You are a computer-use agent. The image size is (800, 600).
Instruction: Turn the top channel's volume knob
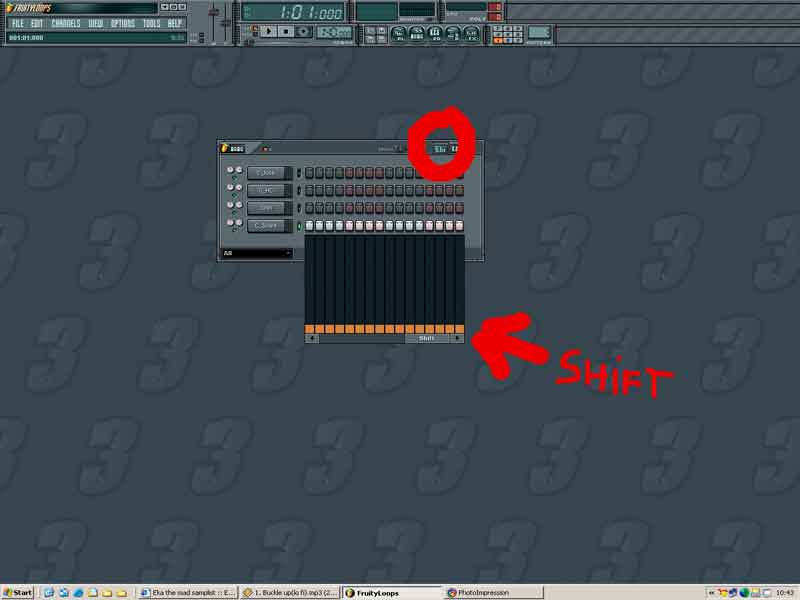[x=239, y=170]
